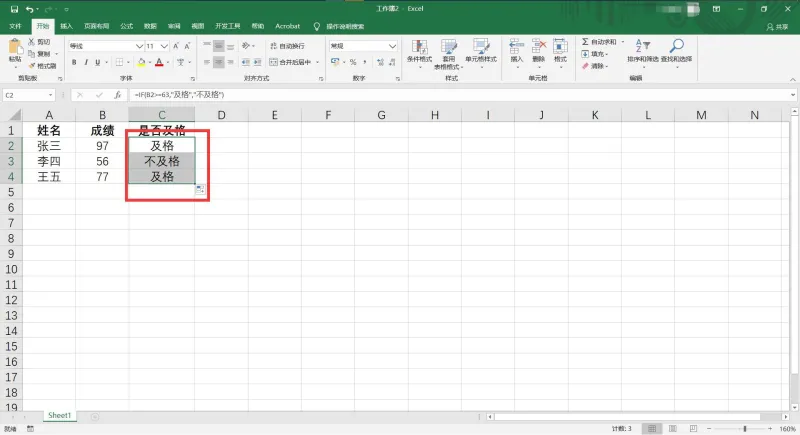Click the increase indent icon
Viewport: 800px width, 435px height.
tap(258, 62)
